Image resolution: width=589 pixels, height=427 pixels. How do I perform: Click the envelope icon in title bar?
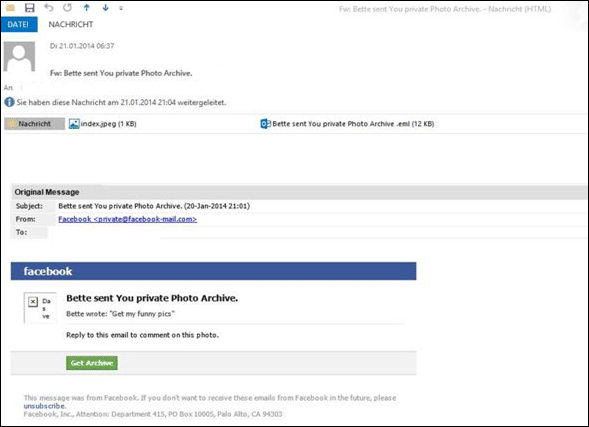[x=10, y=8]
